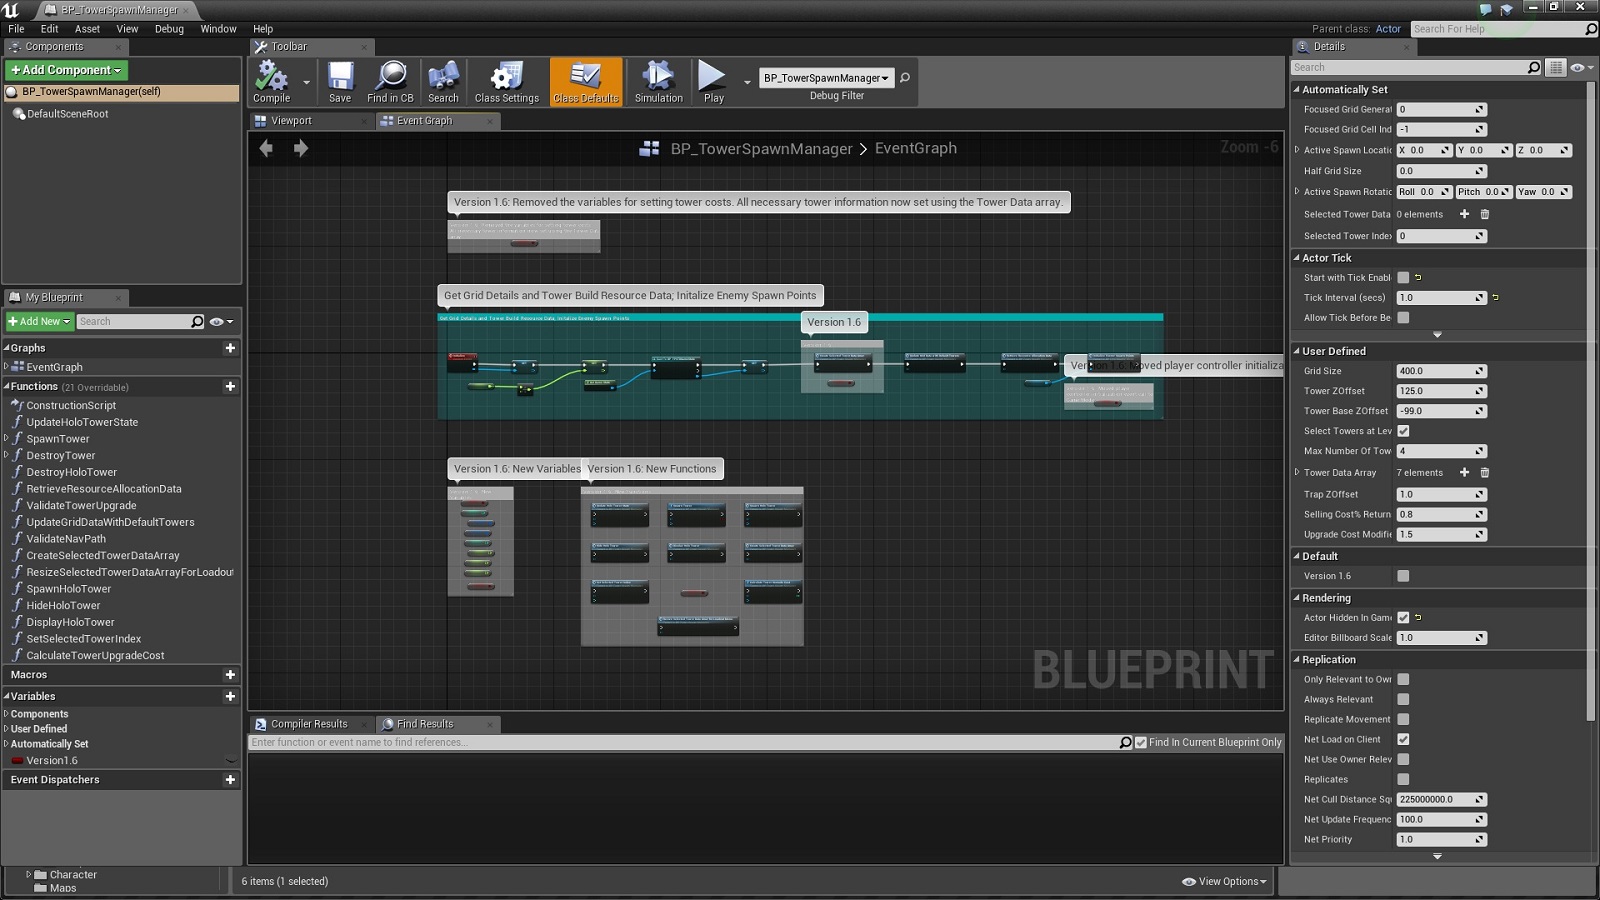Viewport: 1600px width, 900px height.
Task: Toggle Details property matrix grid view
Action: tap(1555, 67)
